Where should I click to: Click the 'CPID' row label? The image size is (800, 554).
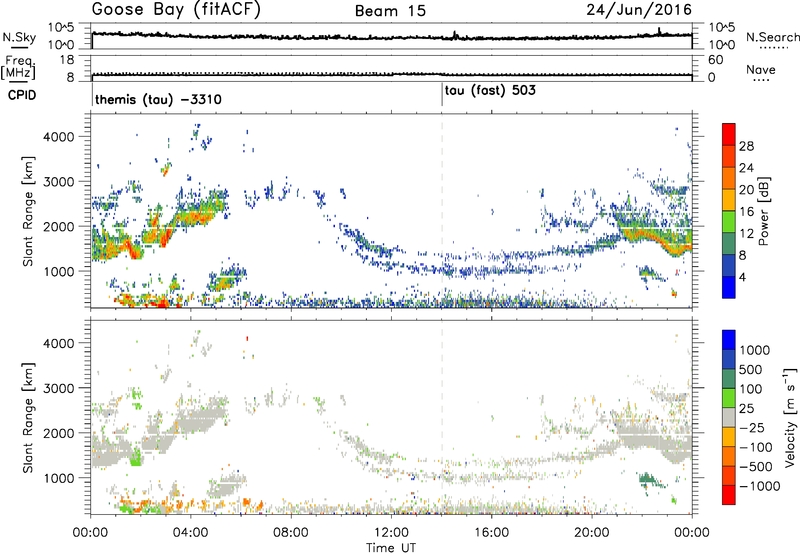tap(22, 95)
